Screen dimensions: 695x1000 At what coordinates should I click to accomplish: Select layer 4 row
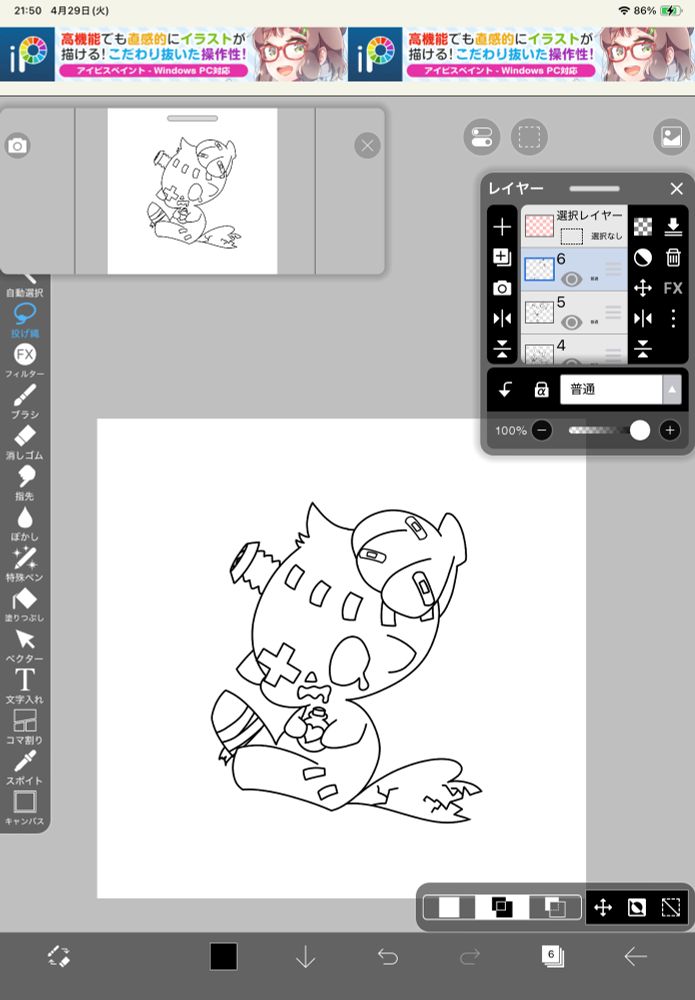tap(574, 349)
